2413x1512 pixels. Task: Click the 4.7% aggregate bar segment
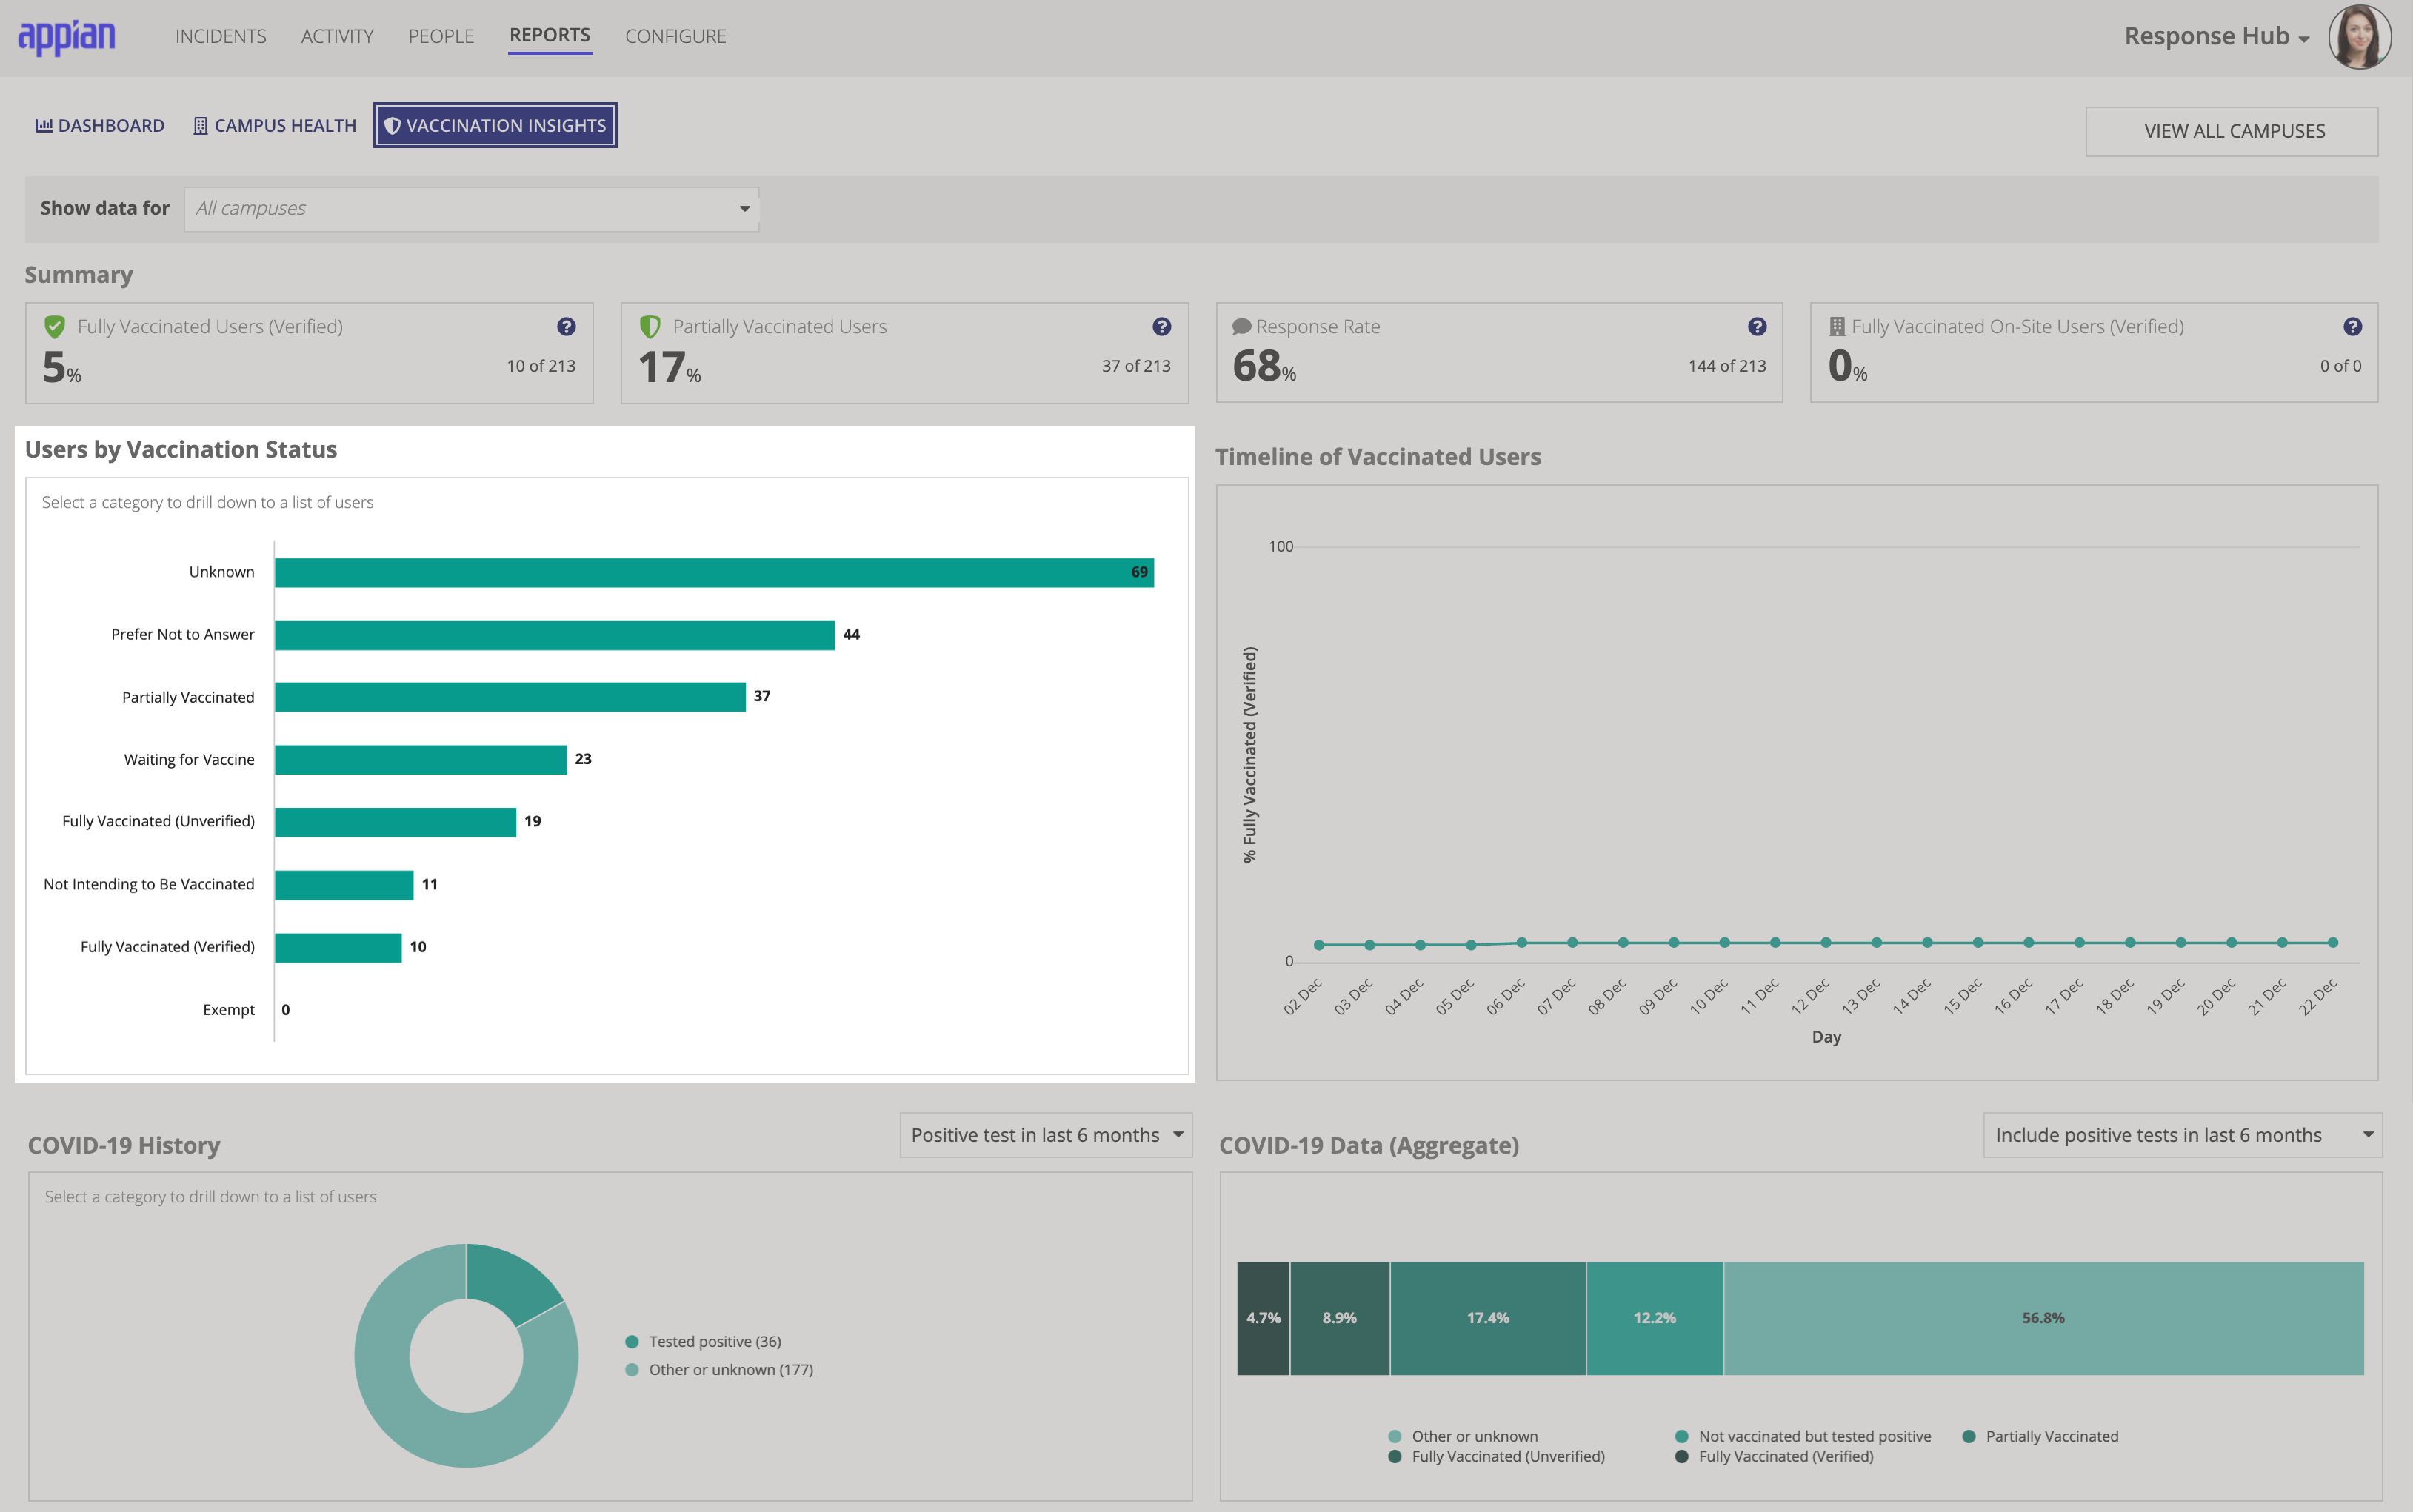pos(1263,1318)
